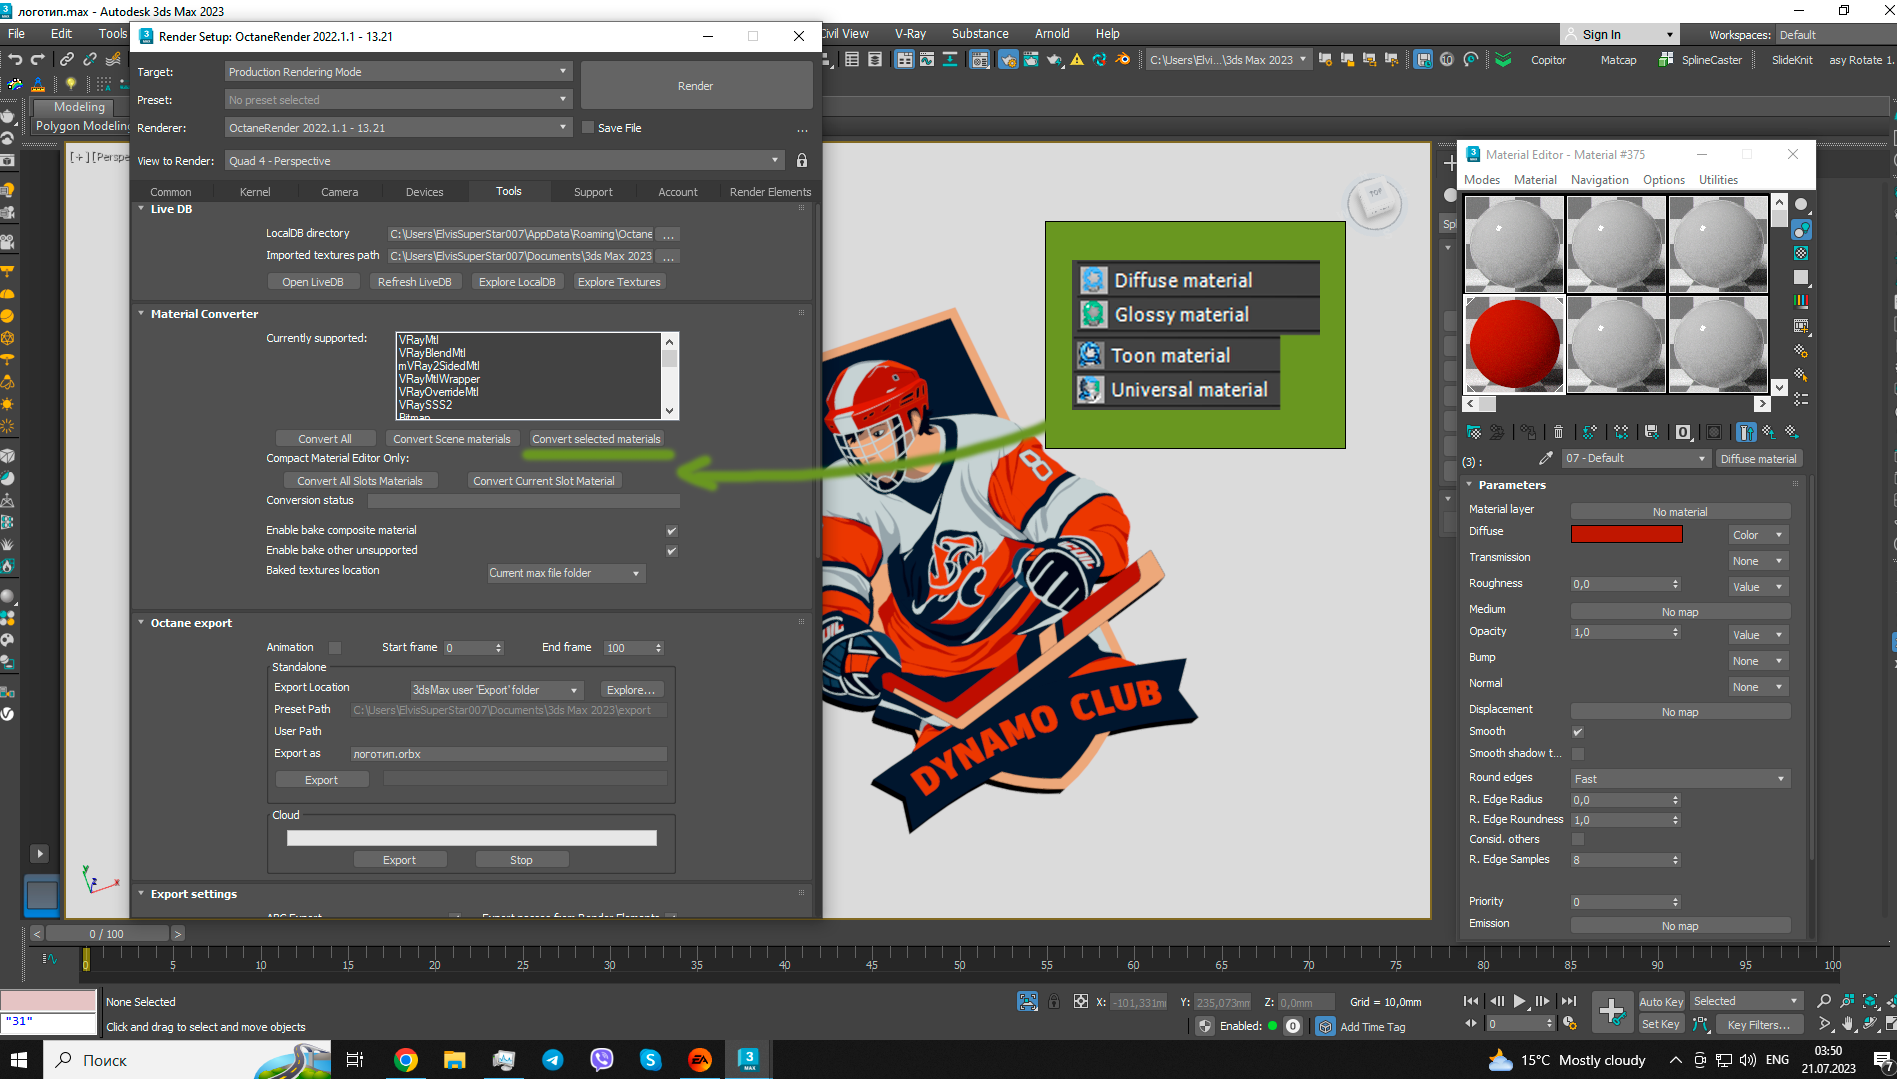Open the Diffuse Color type dropdown
1897x1079 pixels.
click(x=1758, y=535)
